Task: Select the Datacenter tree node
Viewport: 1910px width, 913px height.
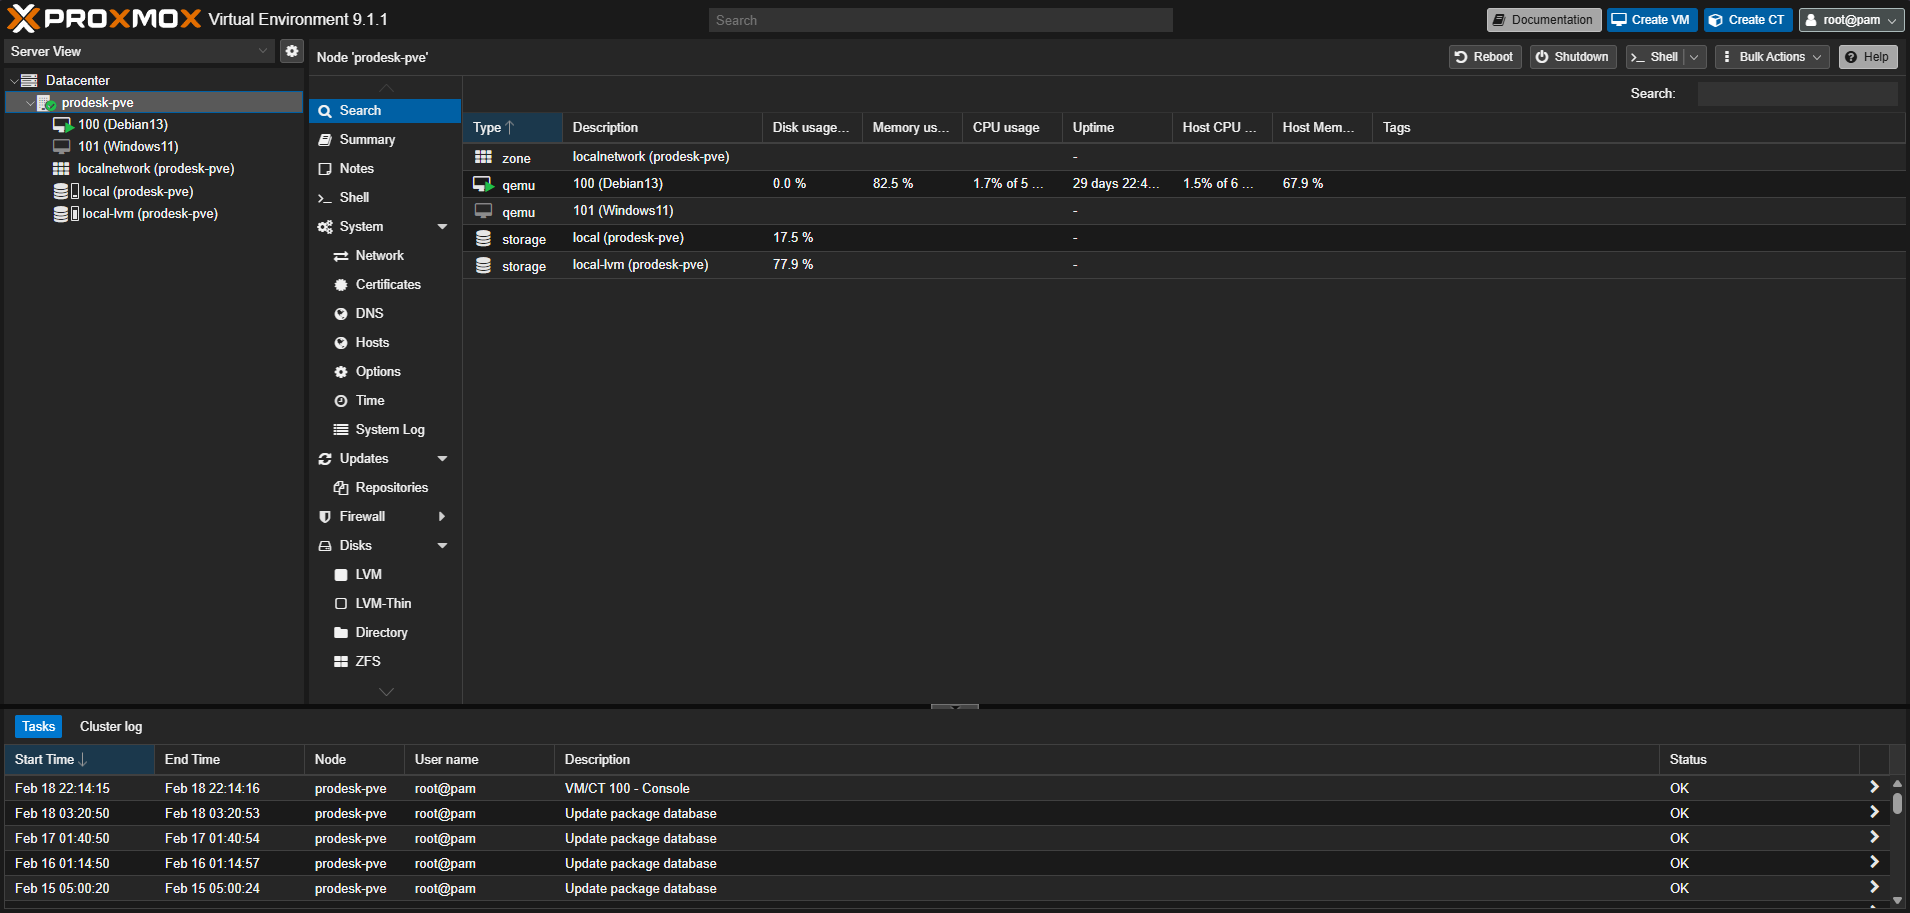Action: (77, 80)
